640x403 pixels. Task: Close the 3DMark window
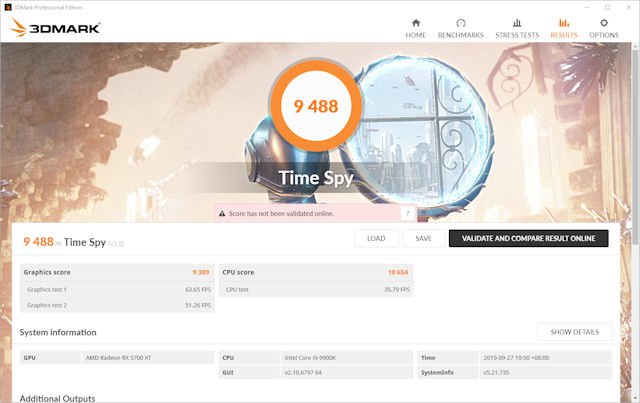click(x=629, y=7)
